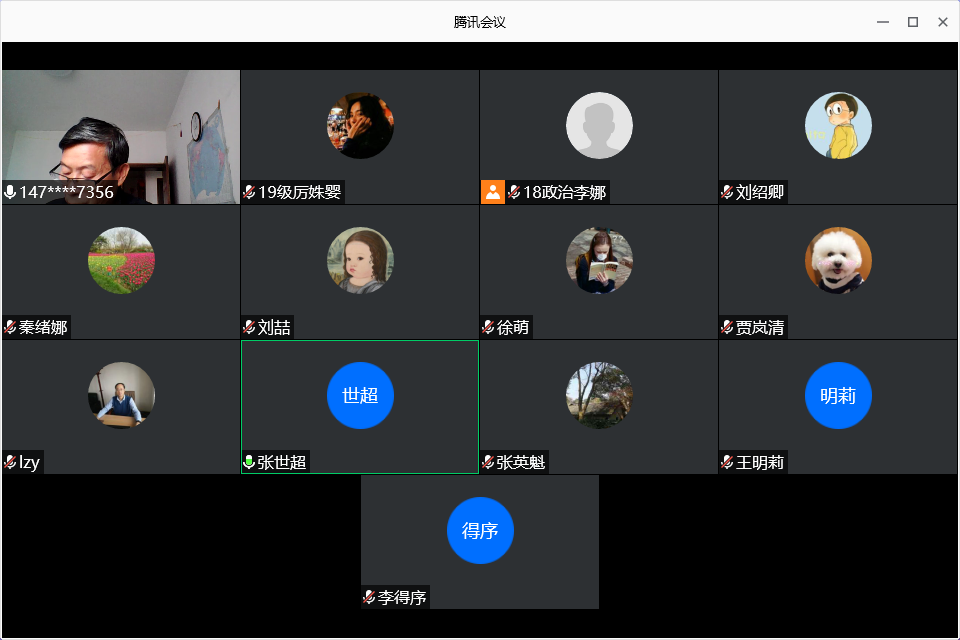Click the muted mic icon beside 王明莉
960x640 pixels.
[x=727, y=462]
